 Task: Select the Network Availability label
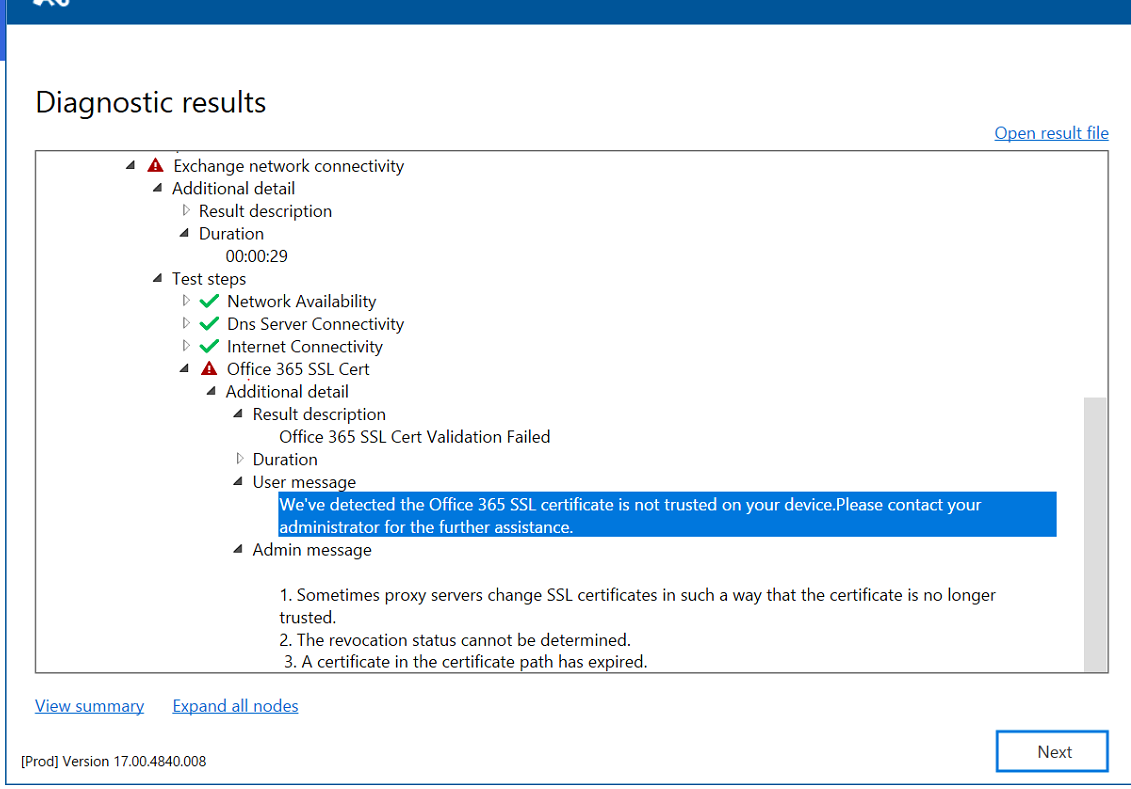pos(302,301)
